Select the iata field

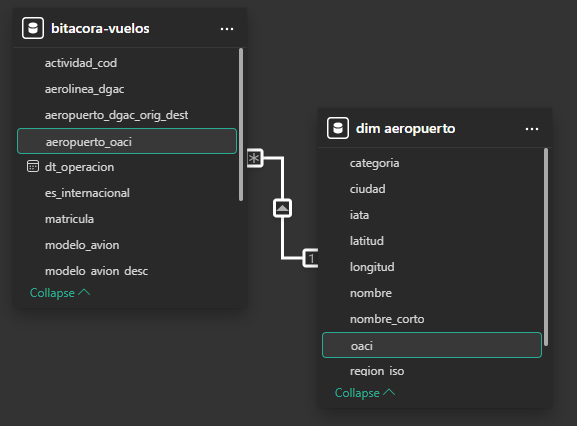432,215
